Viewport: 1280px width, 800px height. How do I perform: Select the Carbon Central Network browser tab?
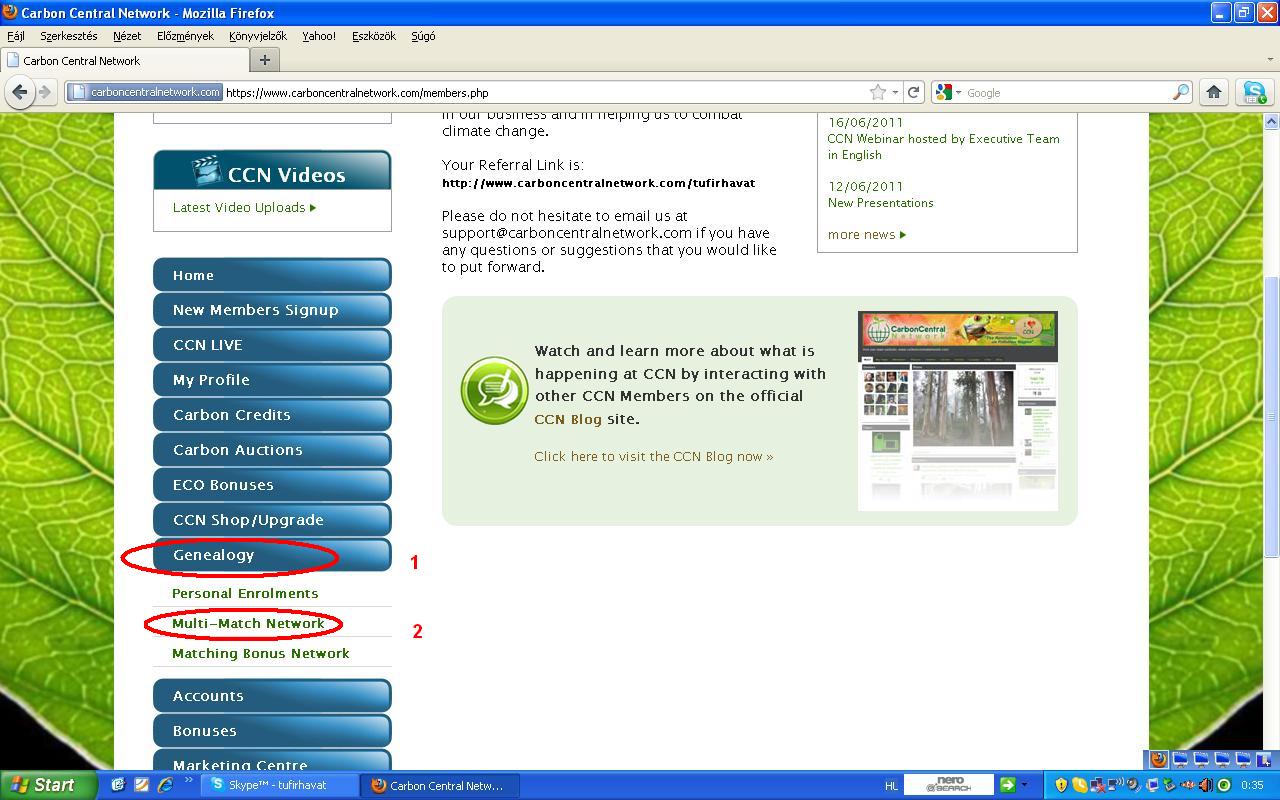click(124, 60)
